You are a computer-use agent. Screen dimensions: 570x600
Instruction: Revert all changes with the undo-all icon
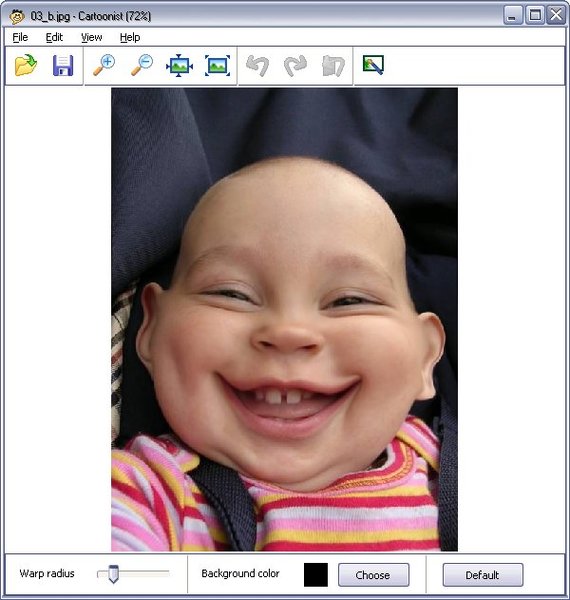(333, 65)
